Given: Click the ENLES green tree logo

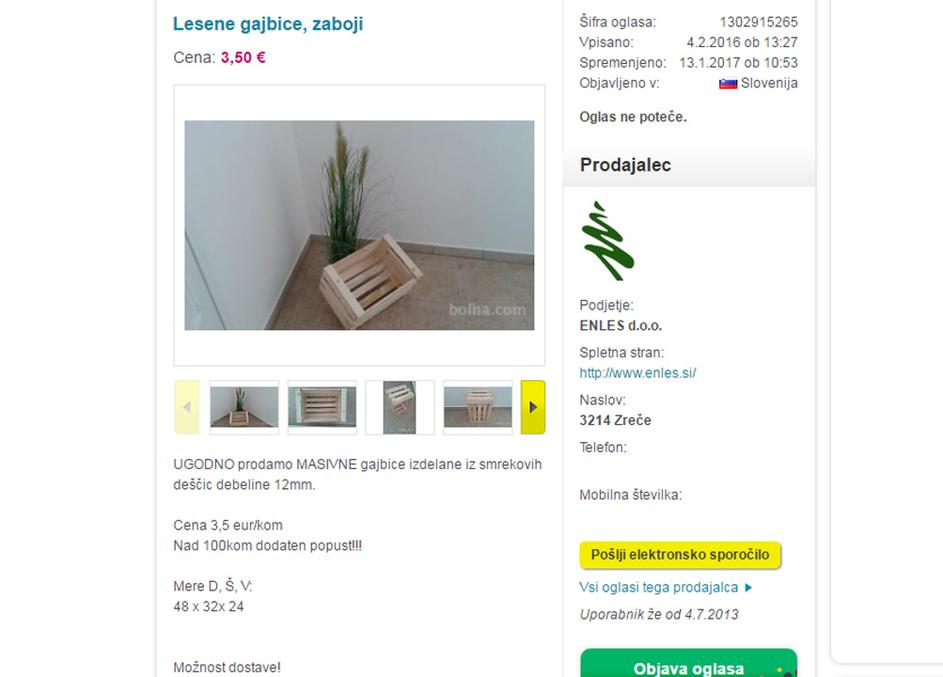Looking at the screenshot, I should click(x=607, y=241).
